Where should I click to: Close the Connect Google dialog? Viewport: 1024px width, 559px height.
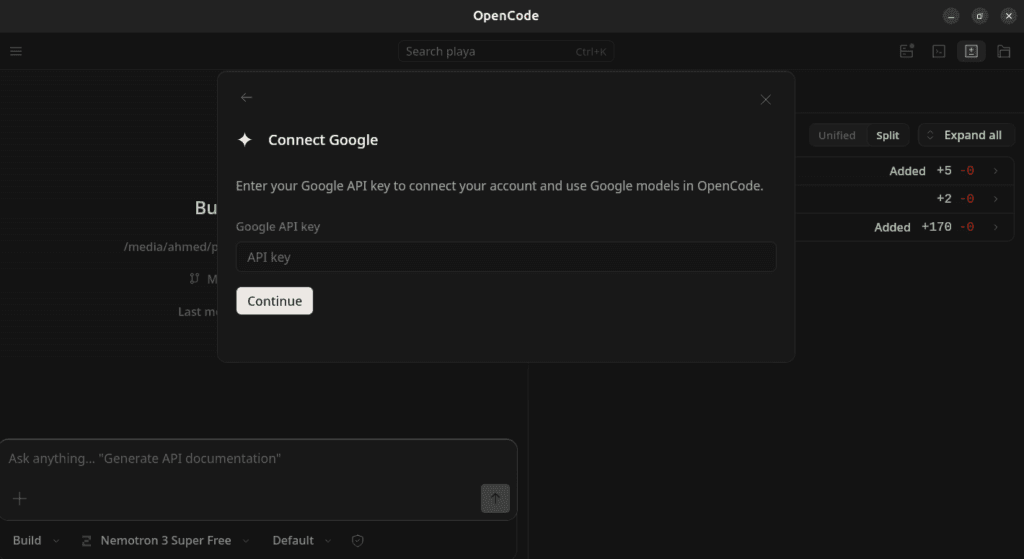(x=765, y=99)
